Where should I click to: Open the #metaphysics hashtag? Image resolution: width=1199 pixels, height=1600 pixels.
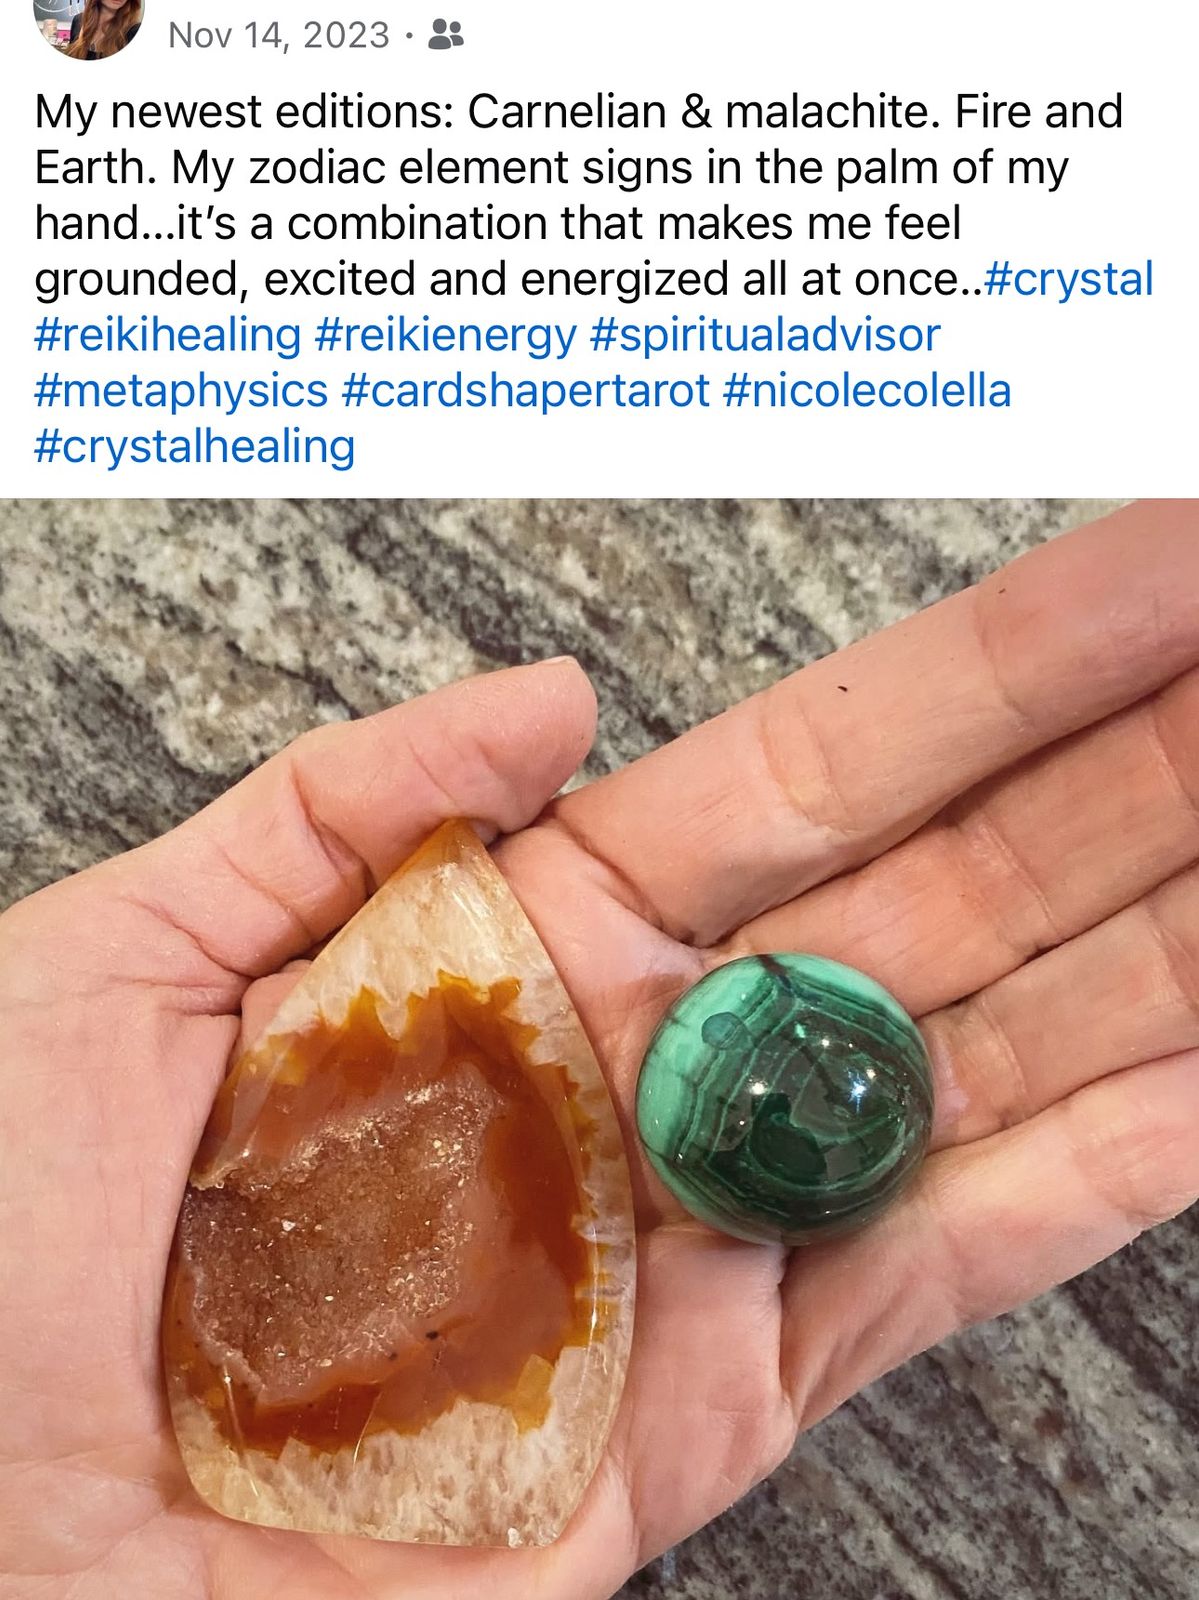(181, 391)
